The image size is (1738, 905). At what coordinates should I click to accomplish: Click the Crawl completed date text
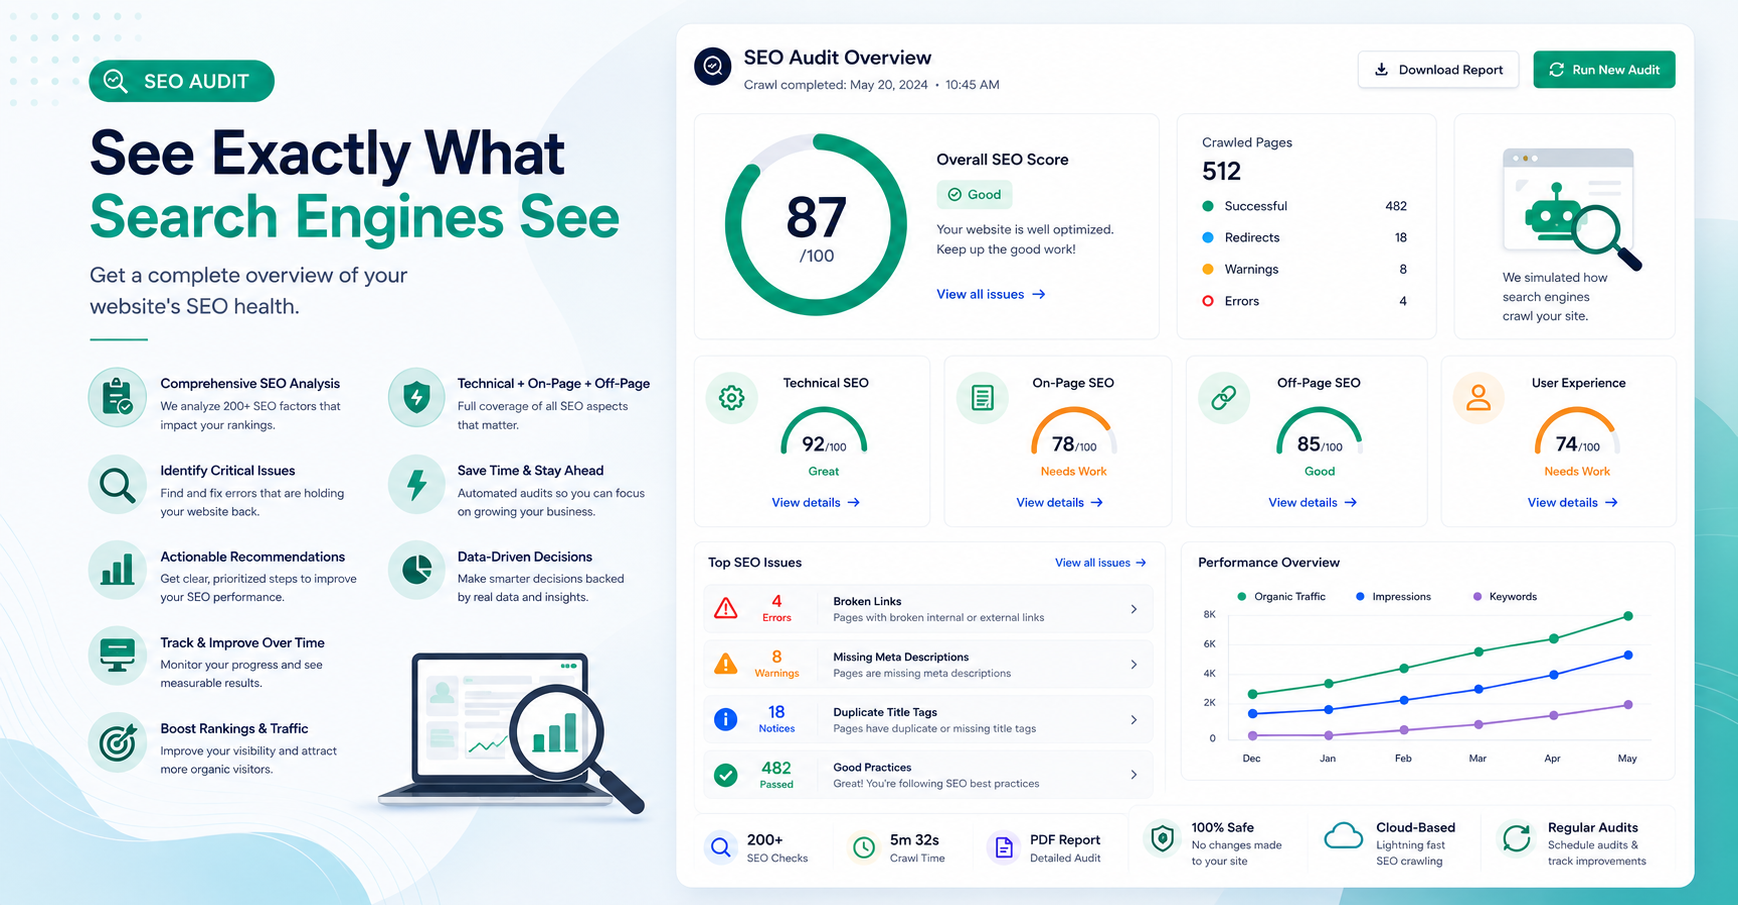(871, 85)
